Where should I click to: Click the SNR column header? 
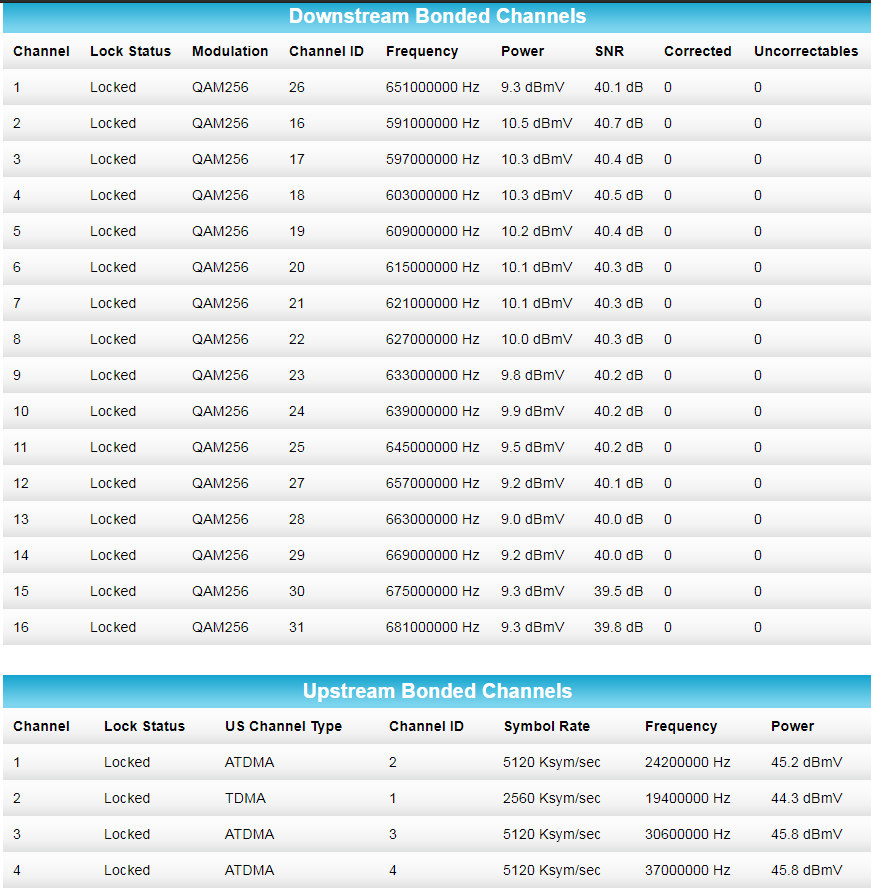[609, 51]
